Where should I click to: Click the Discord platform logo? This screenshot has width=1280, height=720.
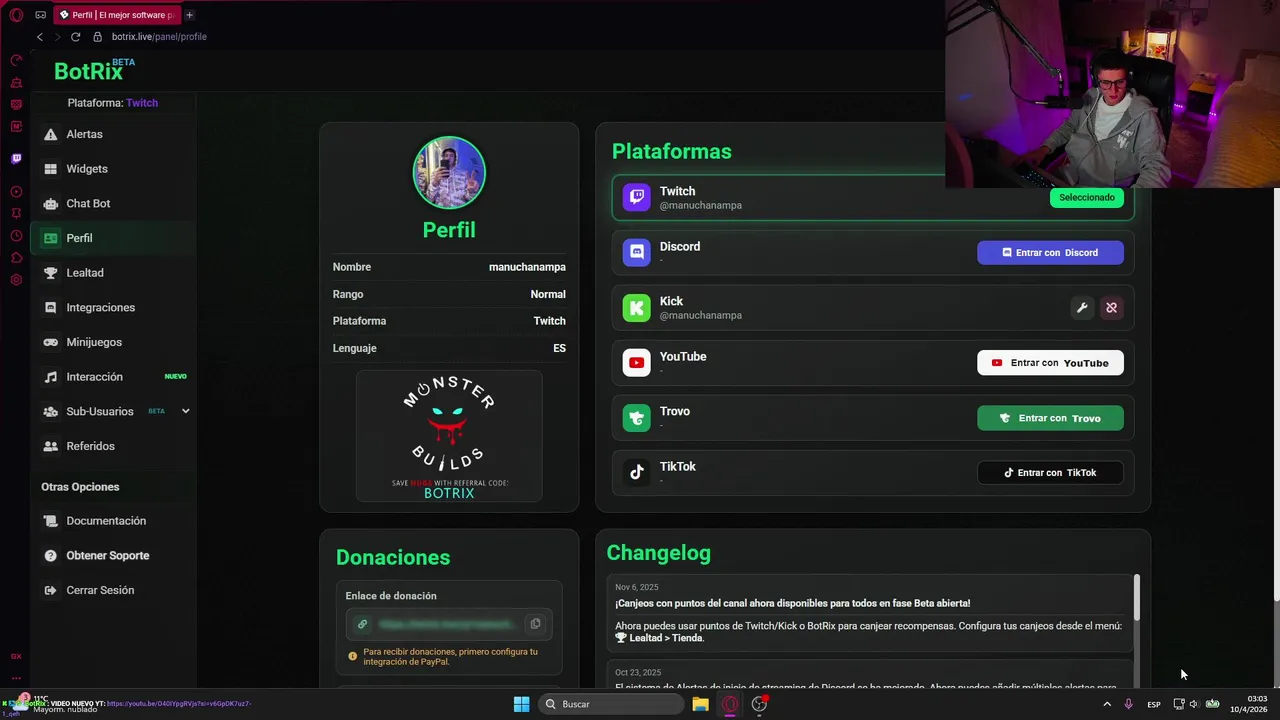click(x=636, y=252)
